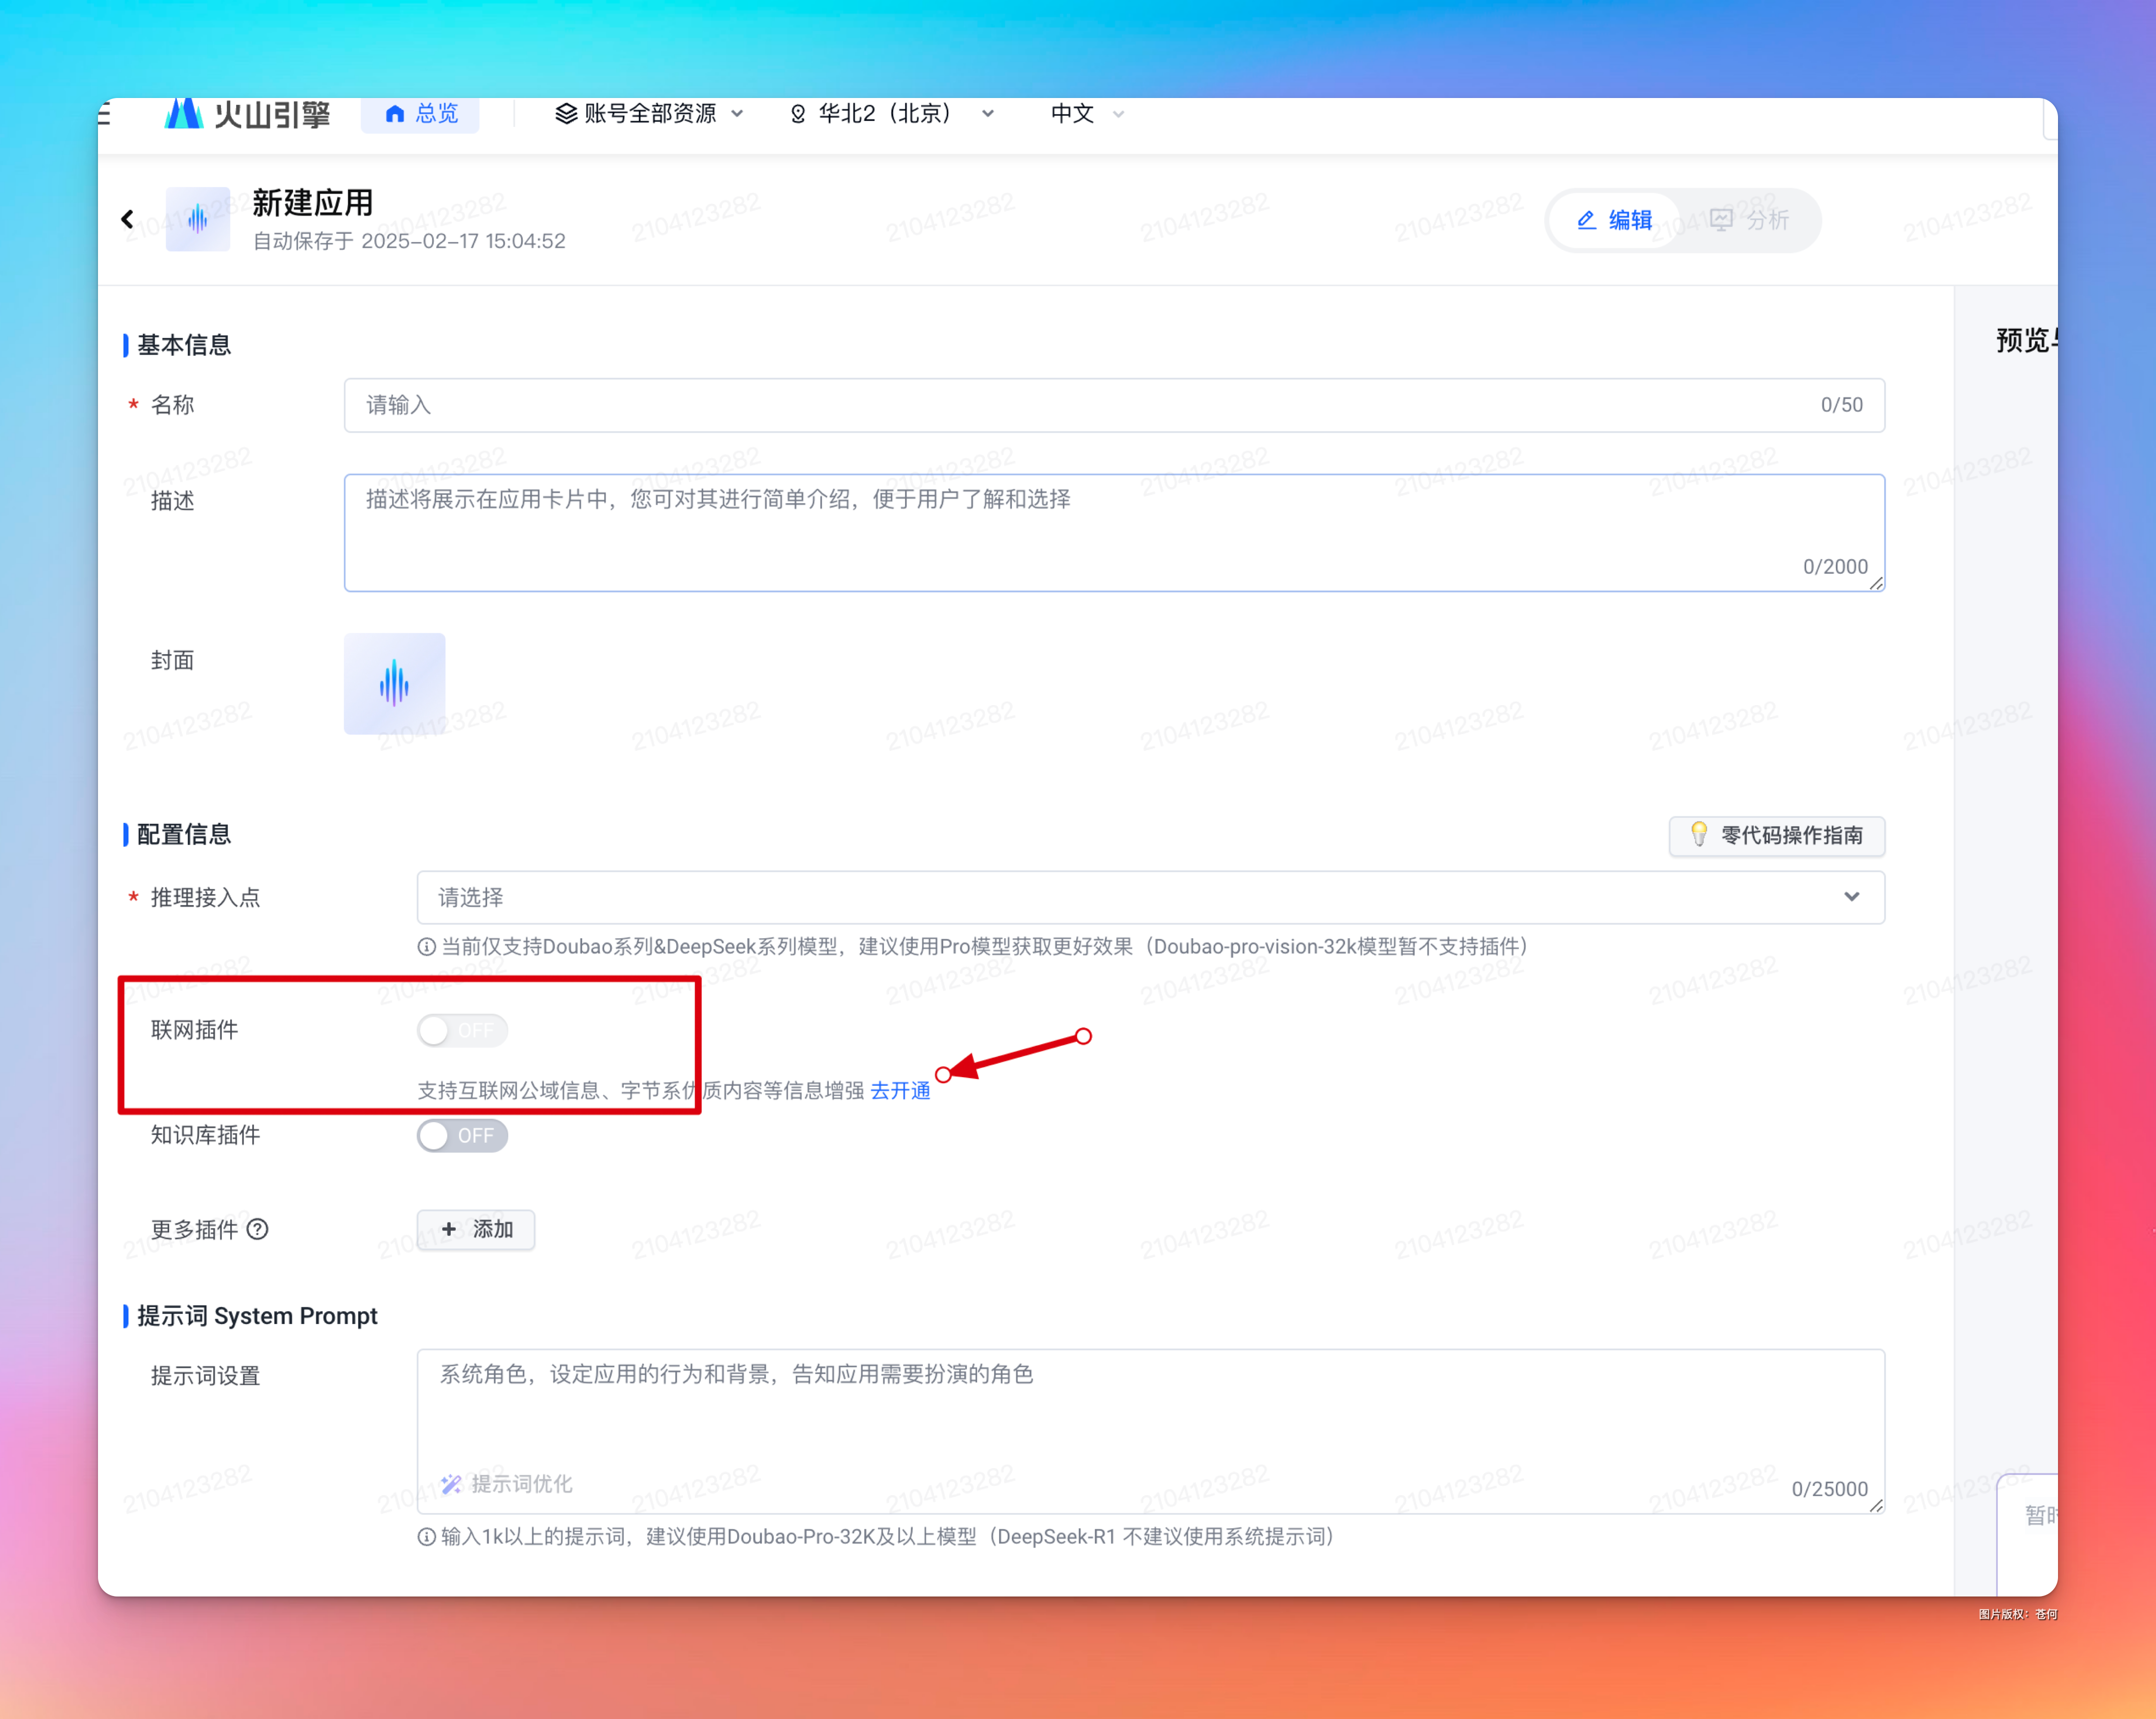Click the 火山引擎 logo

pyautogui.click(x=247, y=114)
